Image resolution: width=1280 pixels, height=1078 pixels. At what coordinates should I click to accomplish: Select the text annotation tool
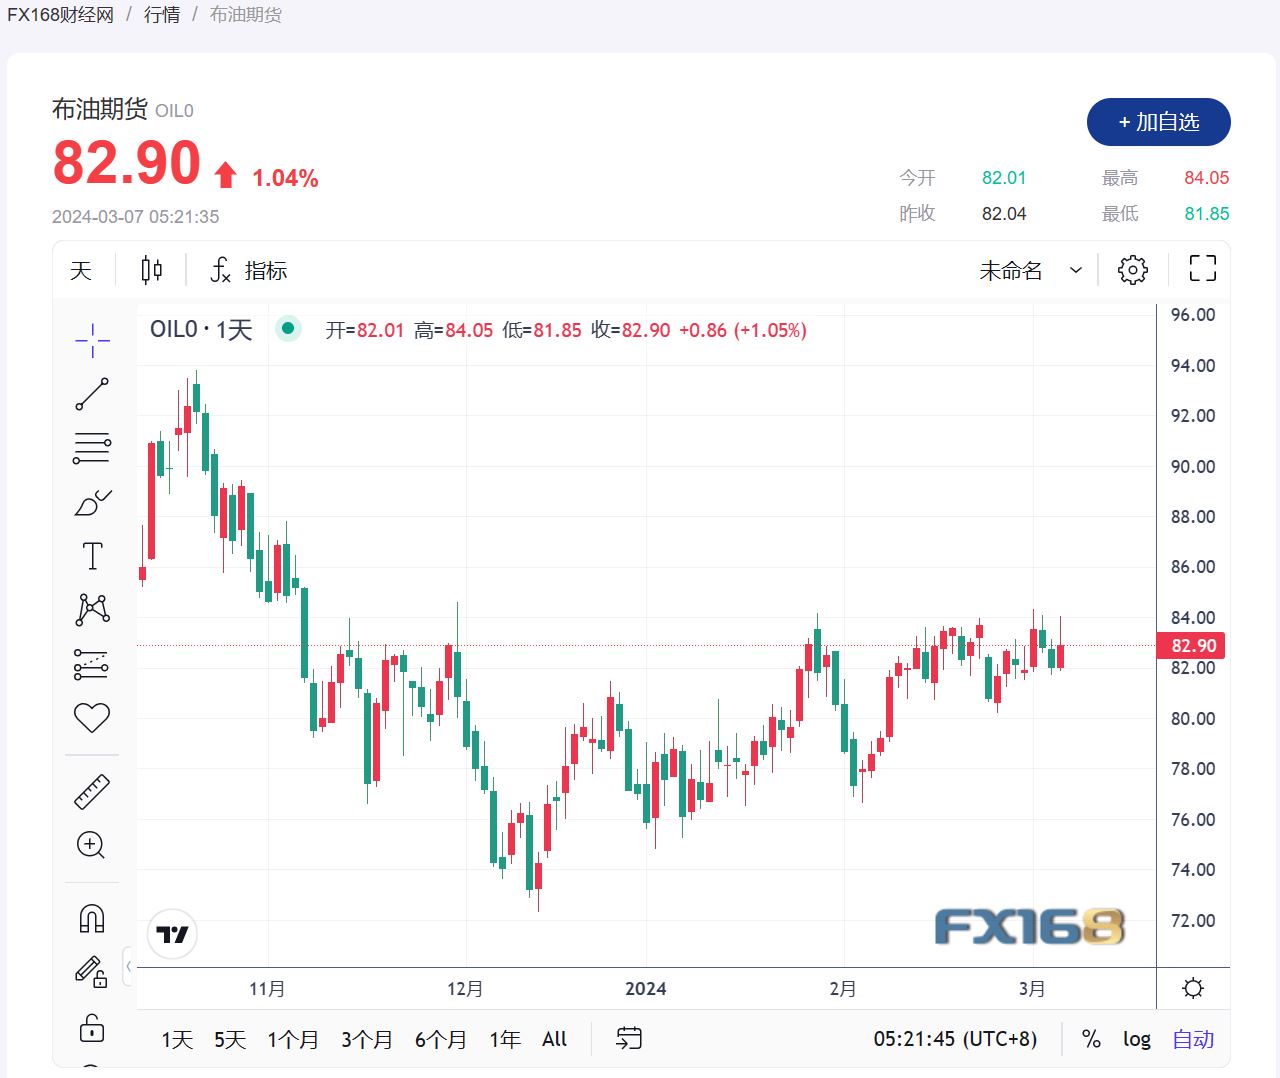92,556
